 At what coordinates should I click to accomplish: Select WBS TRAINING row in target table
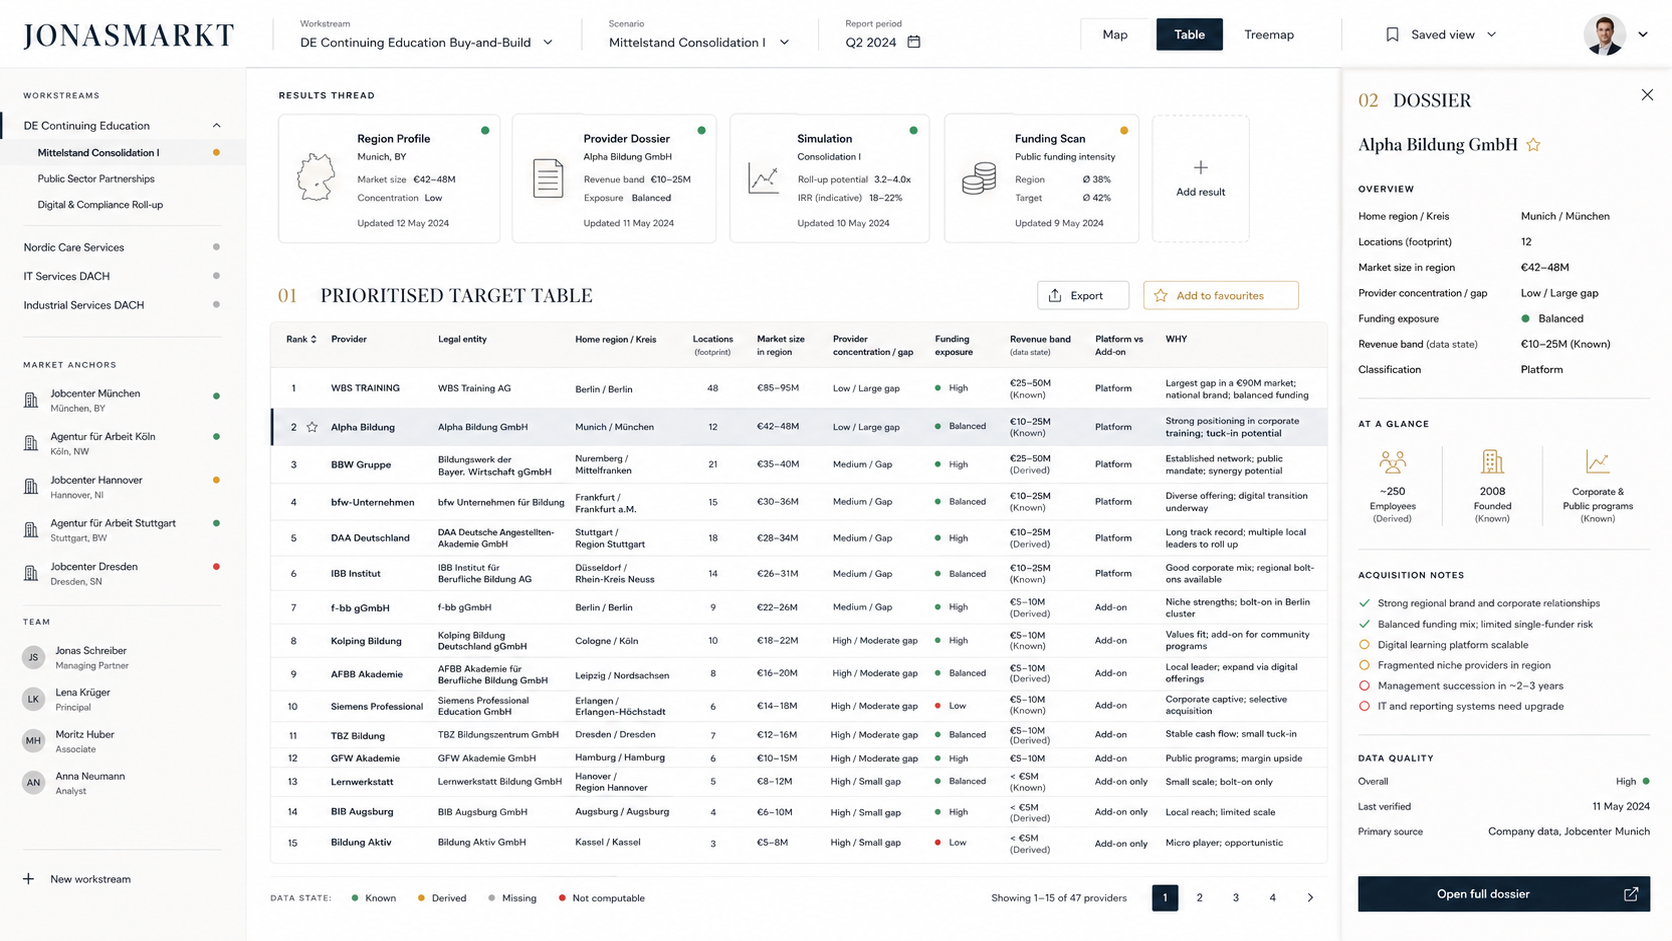(799, 388)
